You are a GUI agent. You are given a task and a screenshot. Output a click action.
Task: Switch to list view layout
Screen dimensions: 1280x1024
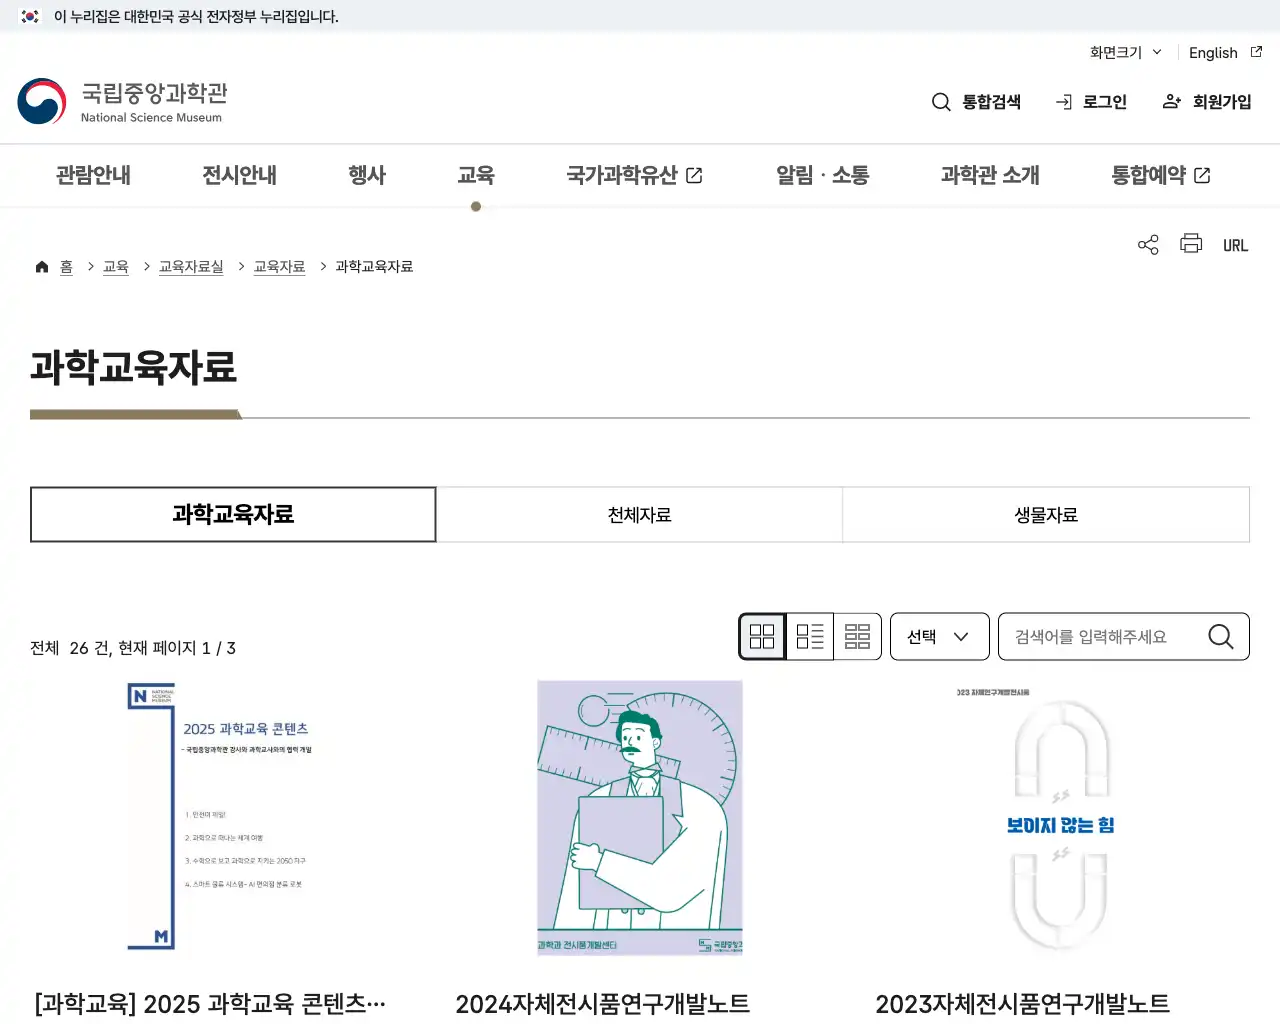(x=810, y=636)
